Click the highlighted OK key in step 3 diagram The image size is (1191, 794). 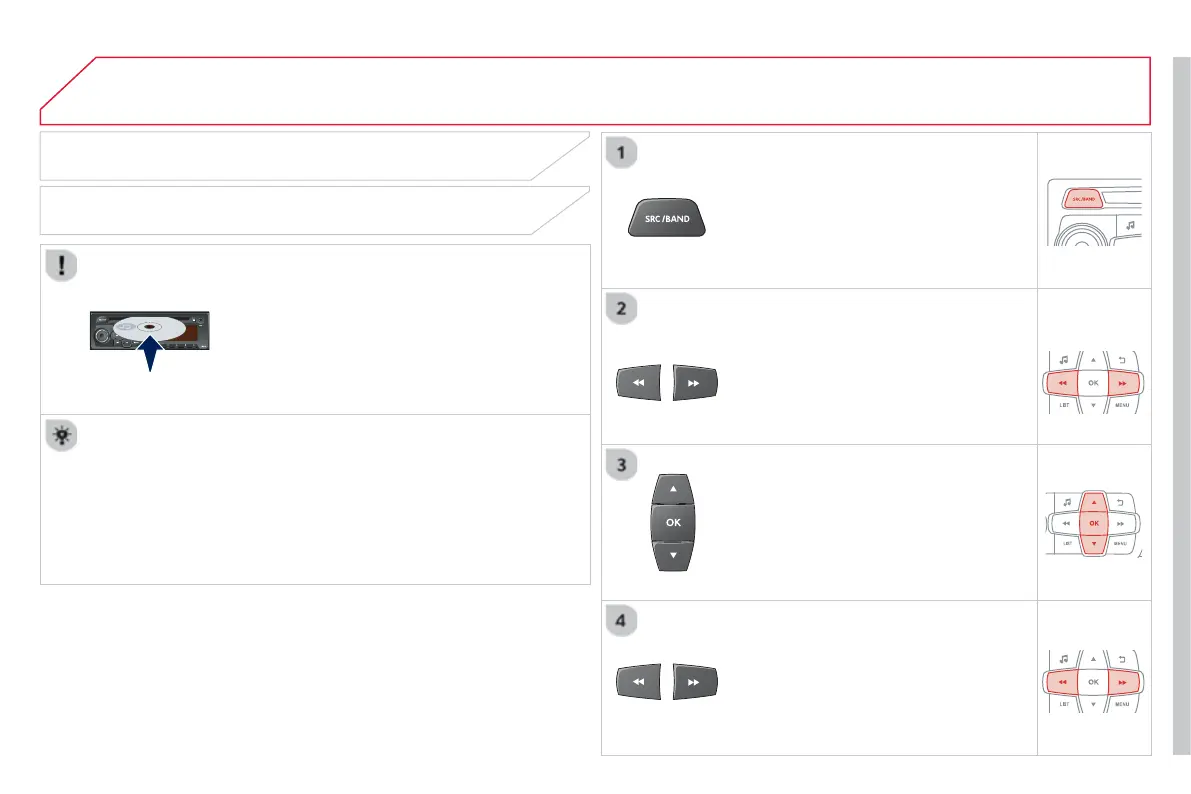[x=1093, y=523]
